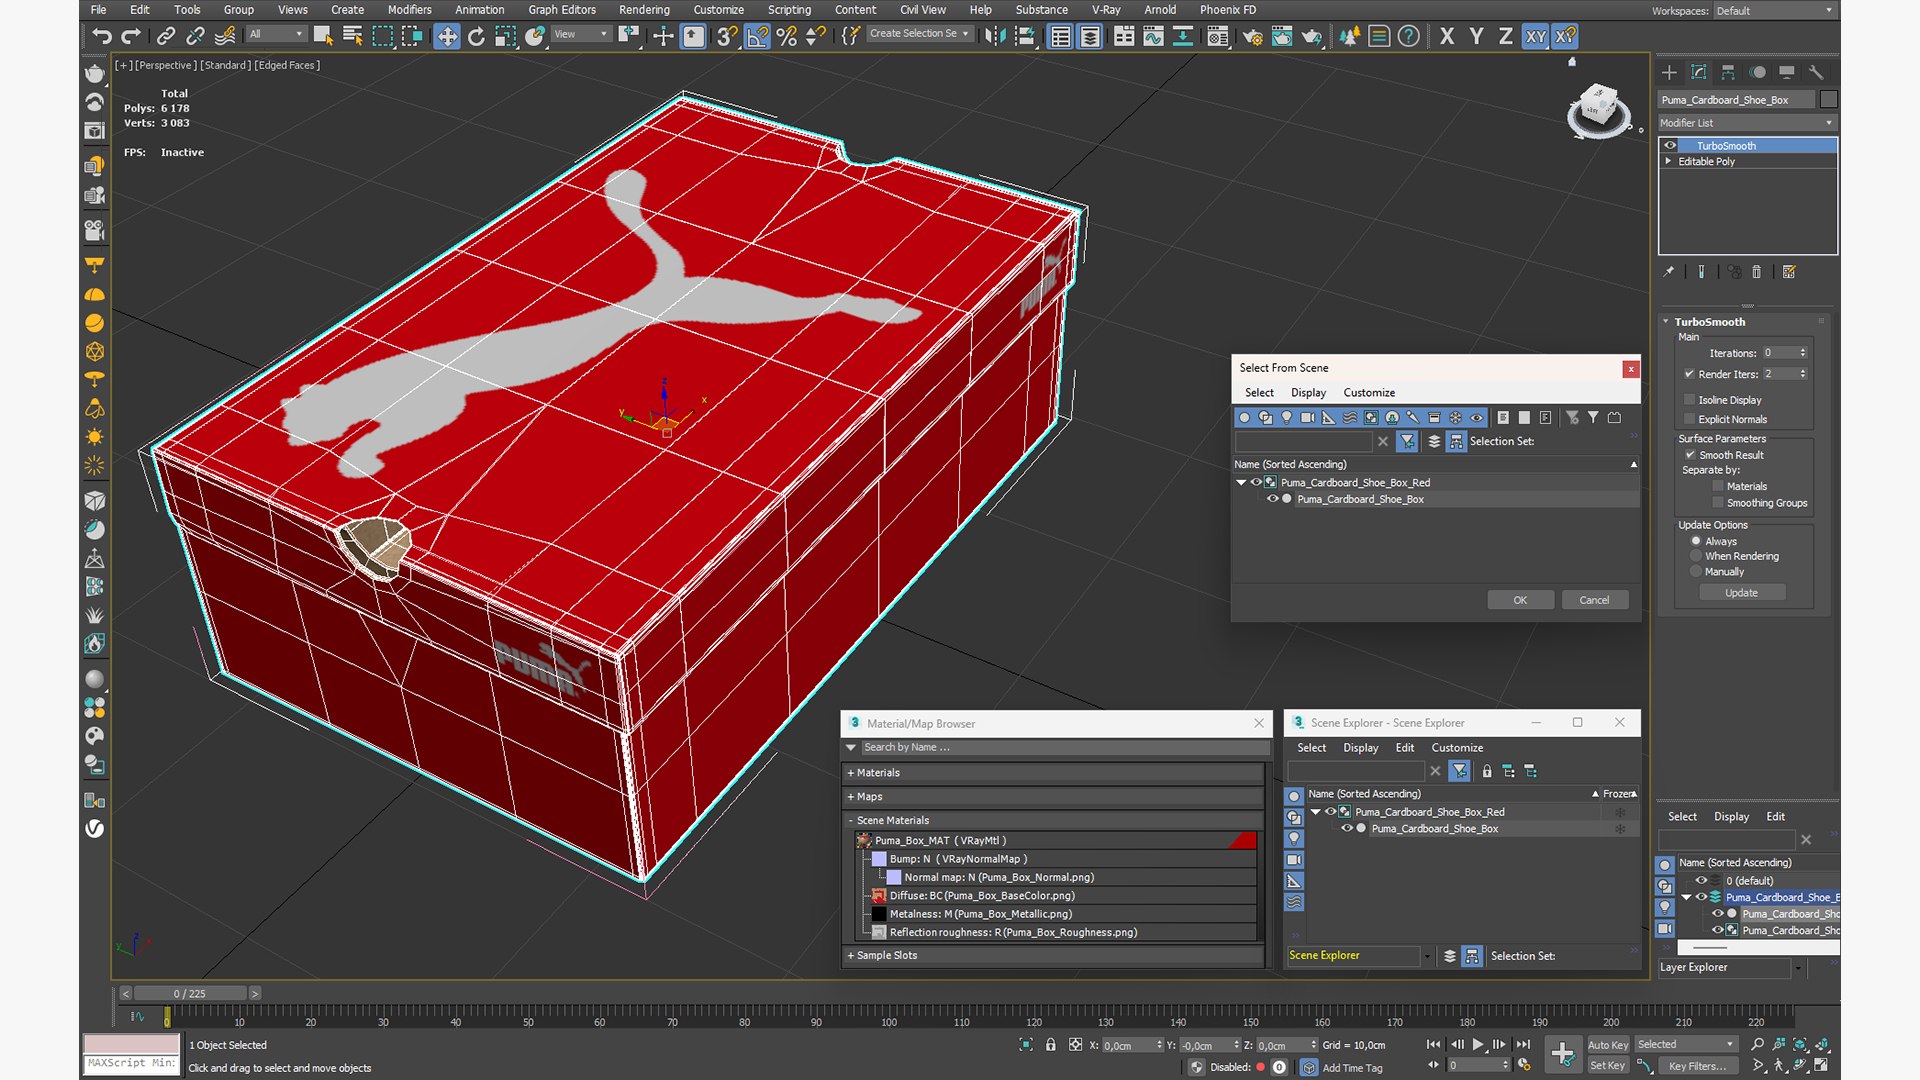Select the When Rendering update option

1696,556
